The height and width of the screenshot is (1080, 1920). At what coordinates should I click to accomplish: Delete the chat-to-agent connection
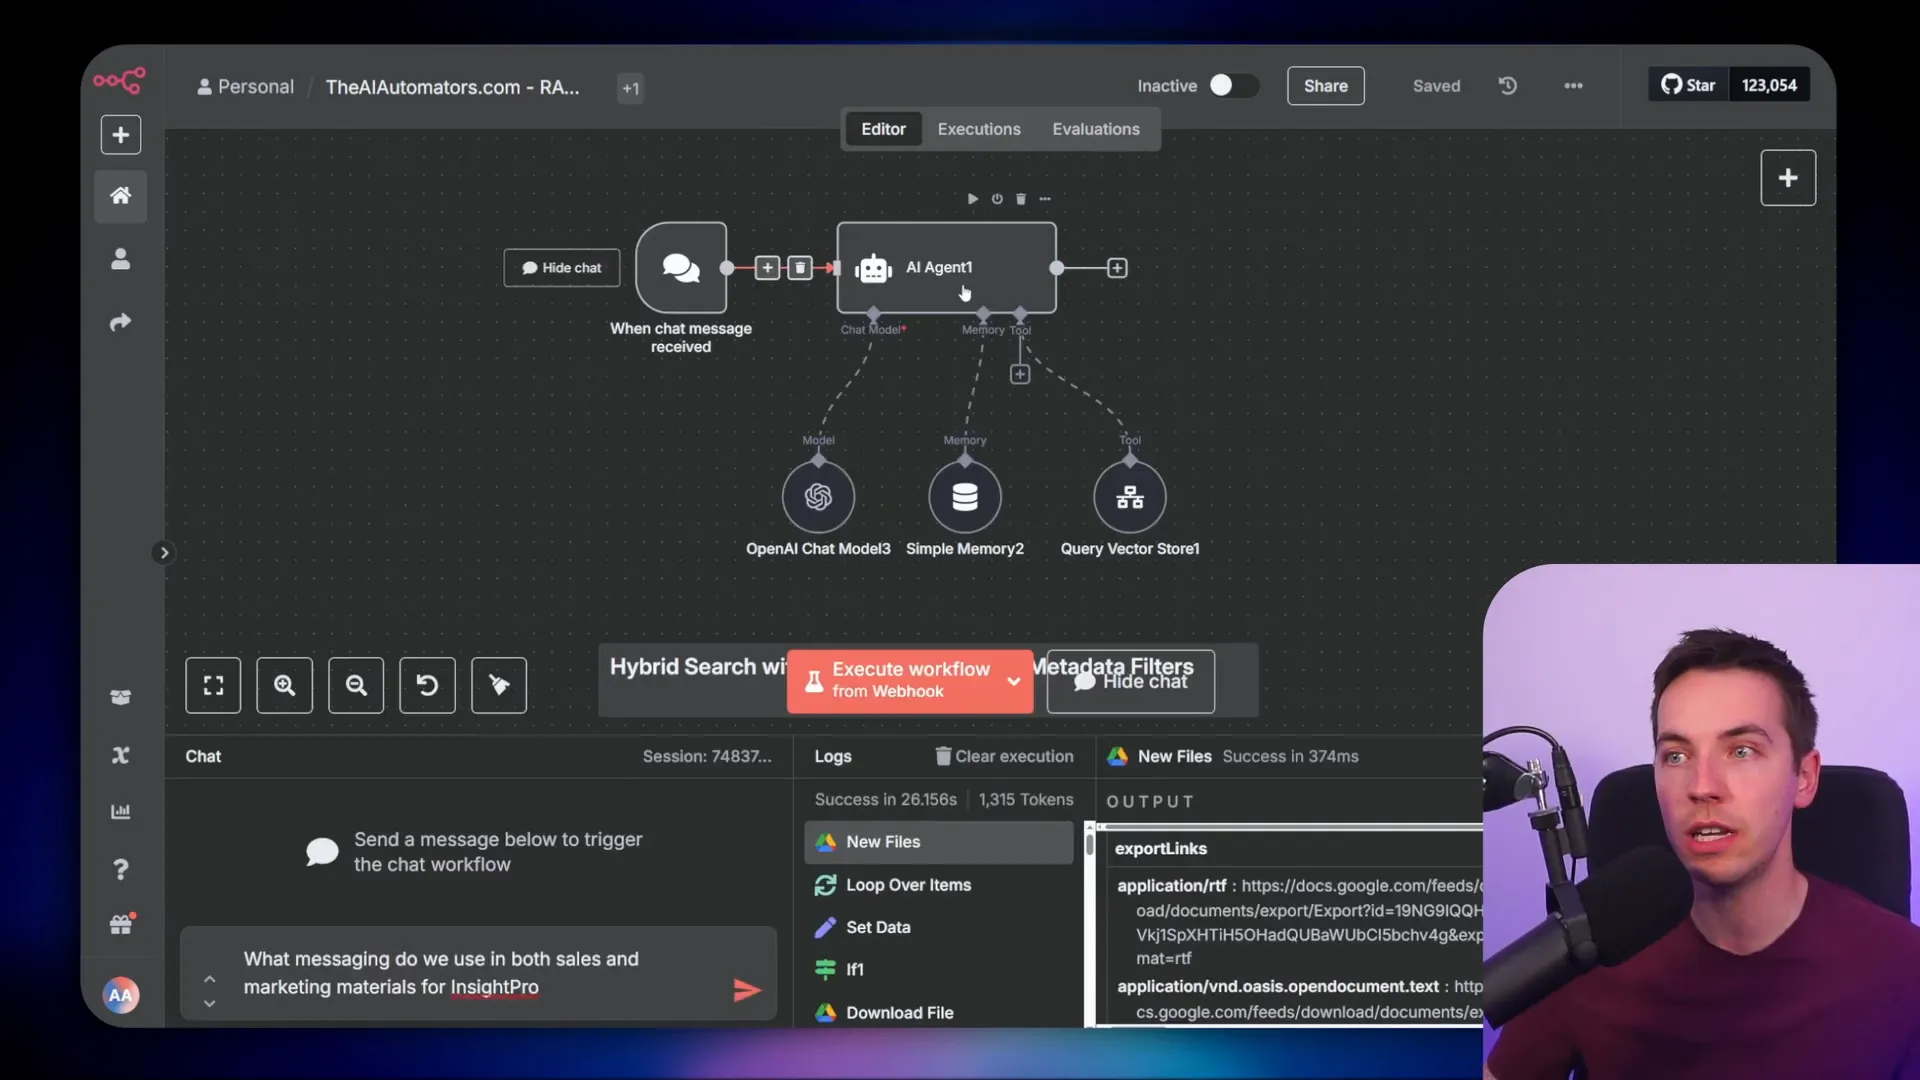pyautogui.click(x=800, y=268)
